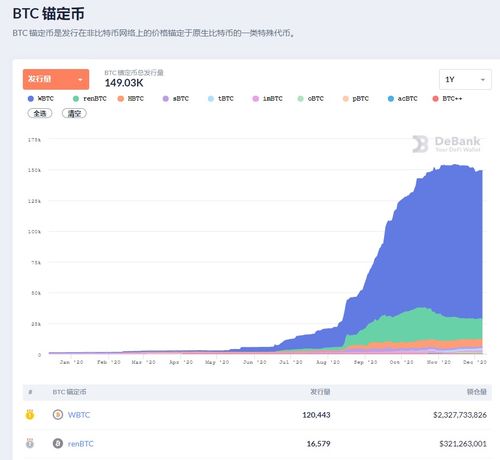Click the WBTC issuance value 120,443
The image size is (500, 460).
(316, 415)
